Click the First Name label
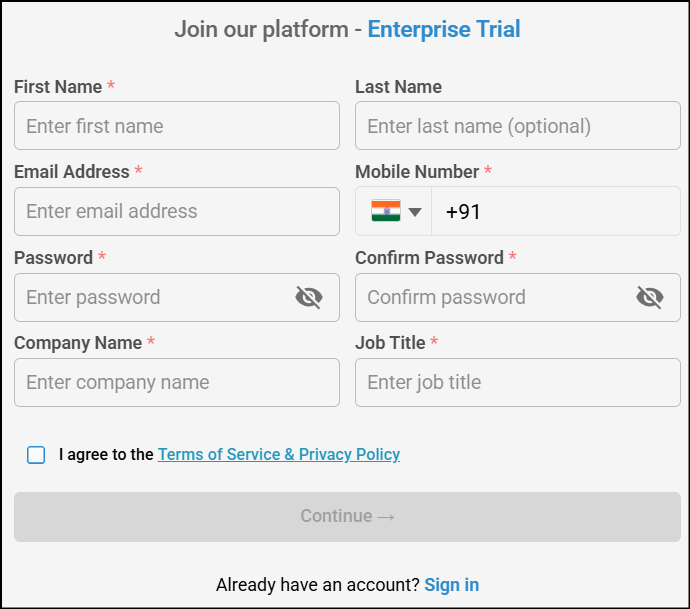The height and width of the screenshot is (609, 690). pyautogui.click(x=58, y=87)
